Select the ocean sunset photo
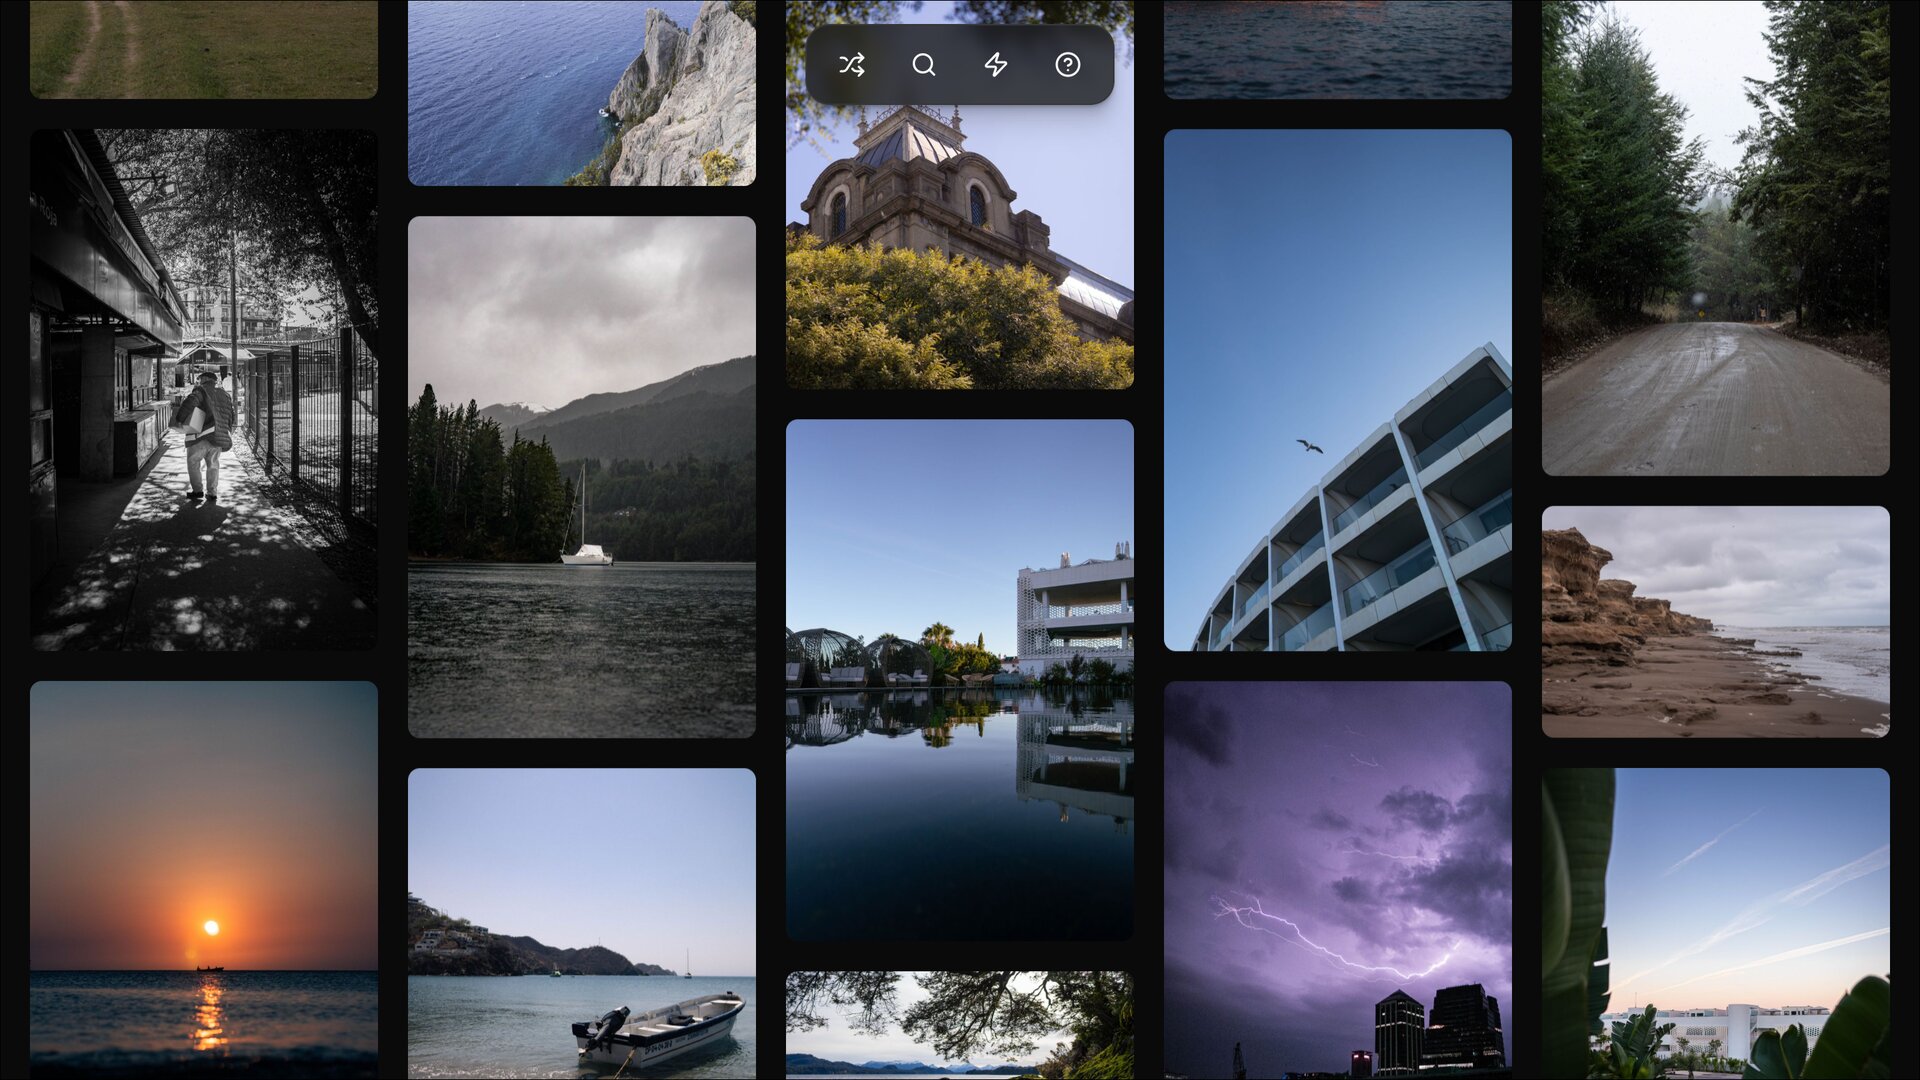 [204, 880]
